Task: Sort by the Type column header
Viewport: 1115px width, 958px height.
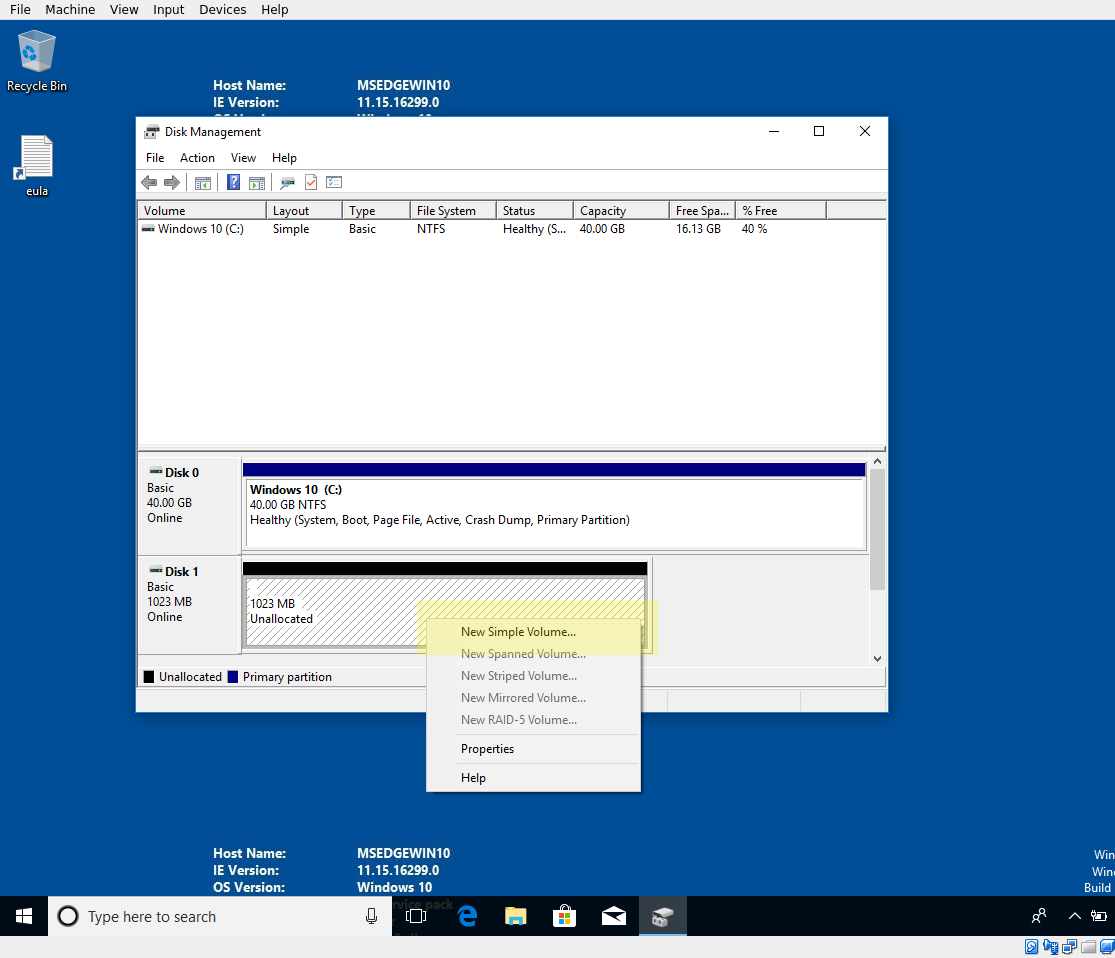Action: click(376, 211)
